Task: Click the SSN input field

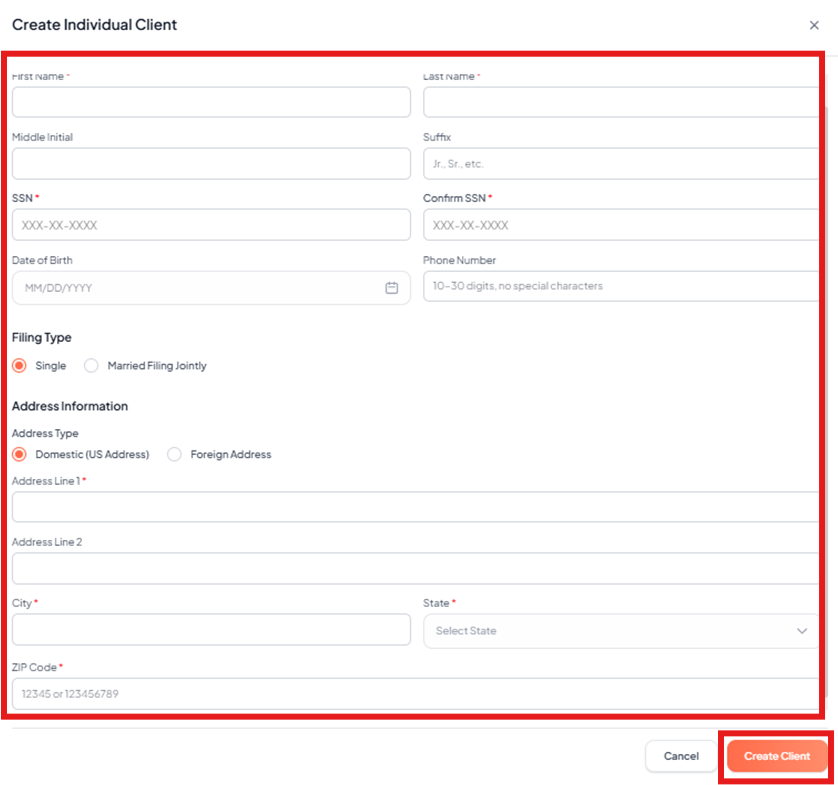Action: pos(211,225)
